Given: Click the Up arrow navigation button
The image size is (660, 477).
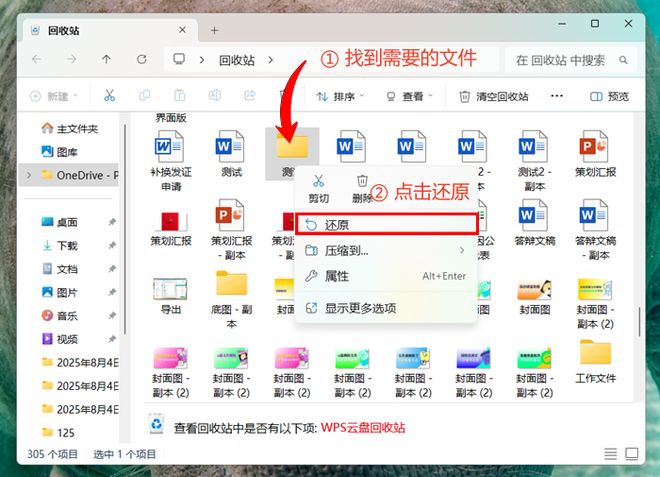Looking at the screenshot, I should 106,59.
